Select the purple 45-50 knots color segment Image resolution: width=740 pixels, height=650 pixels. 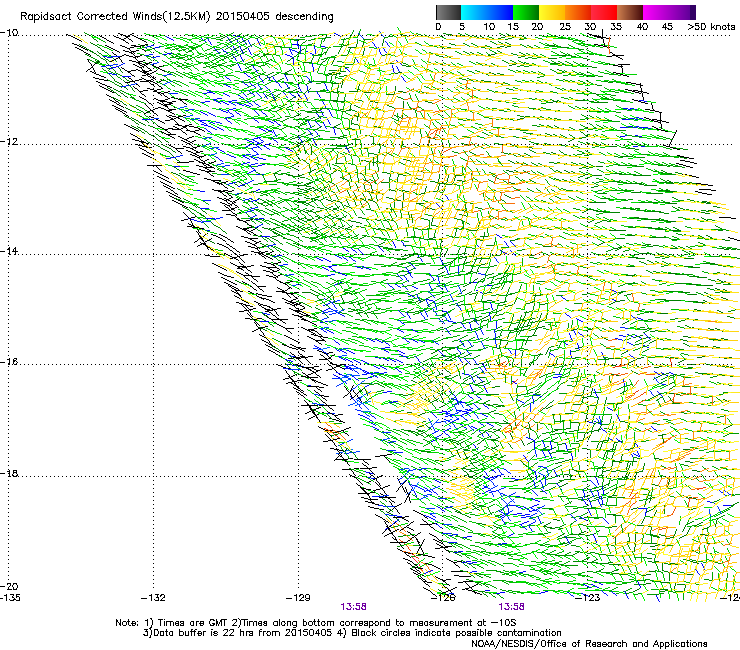pos(682,12)
